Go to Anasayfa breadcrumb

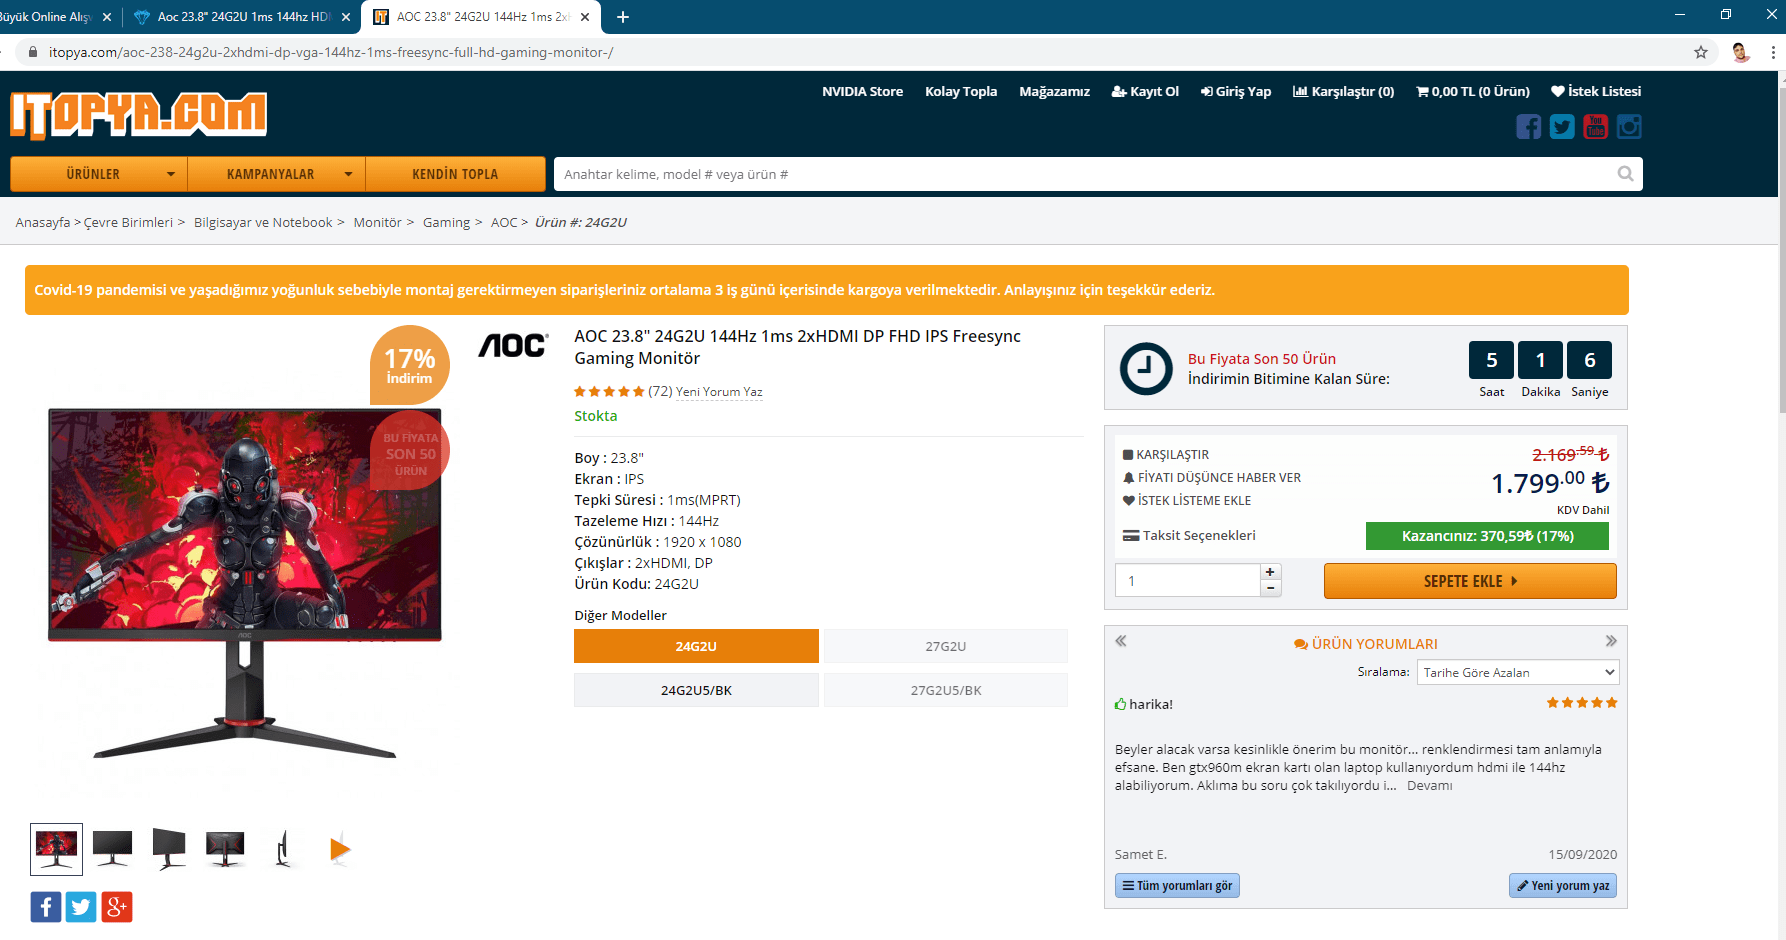tap(43, 222)
